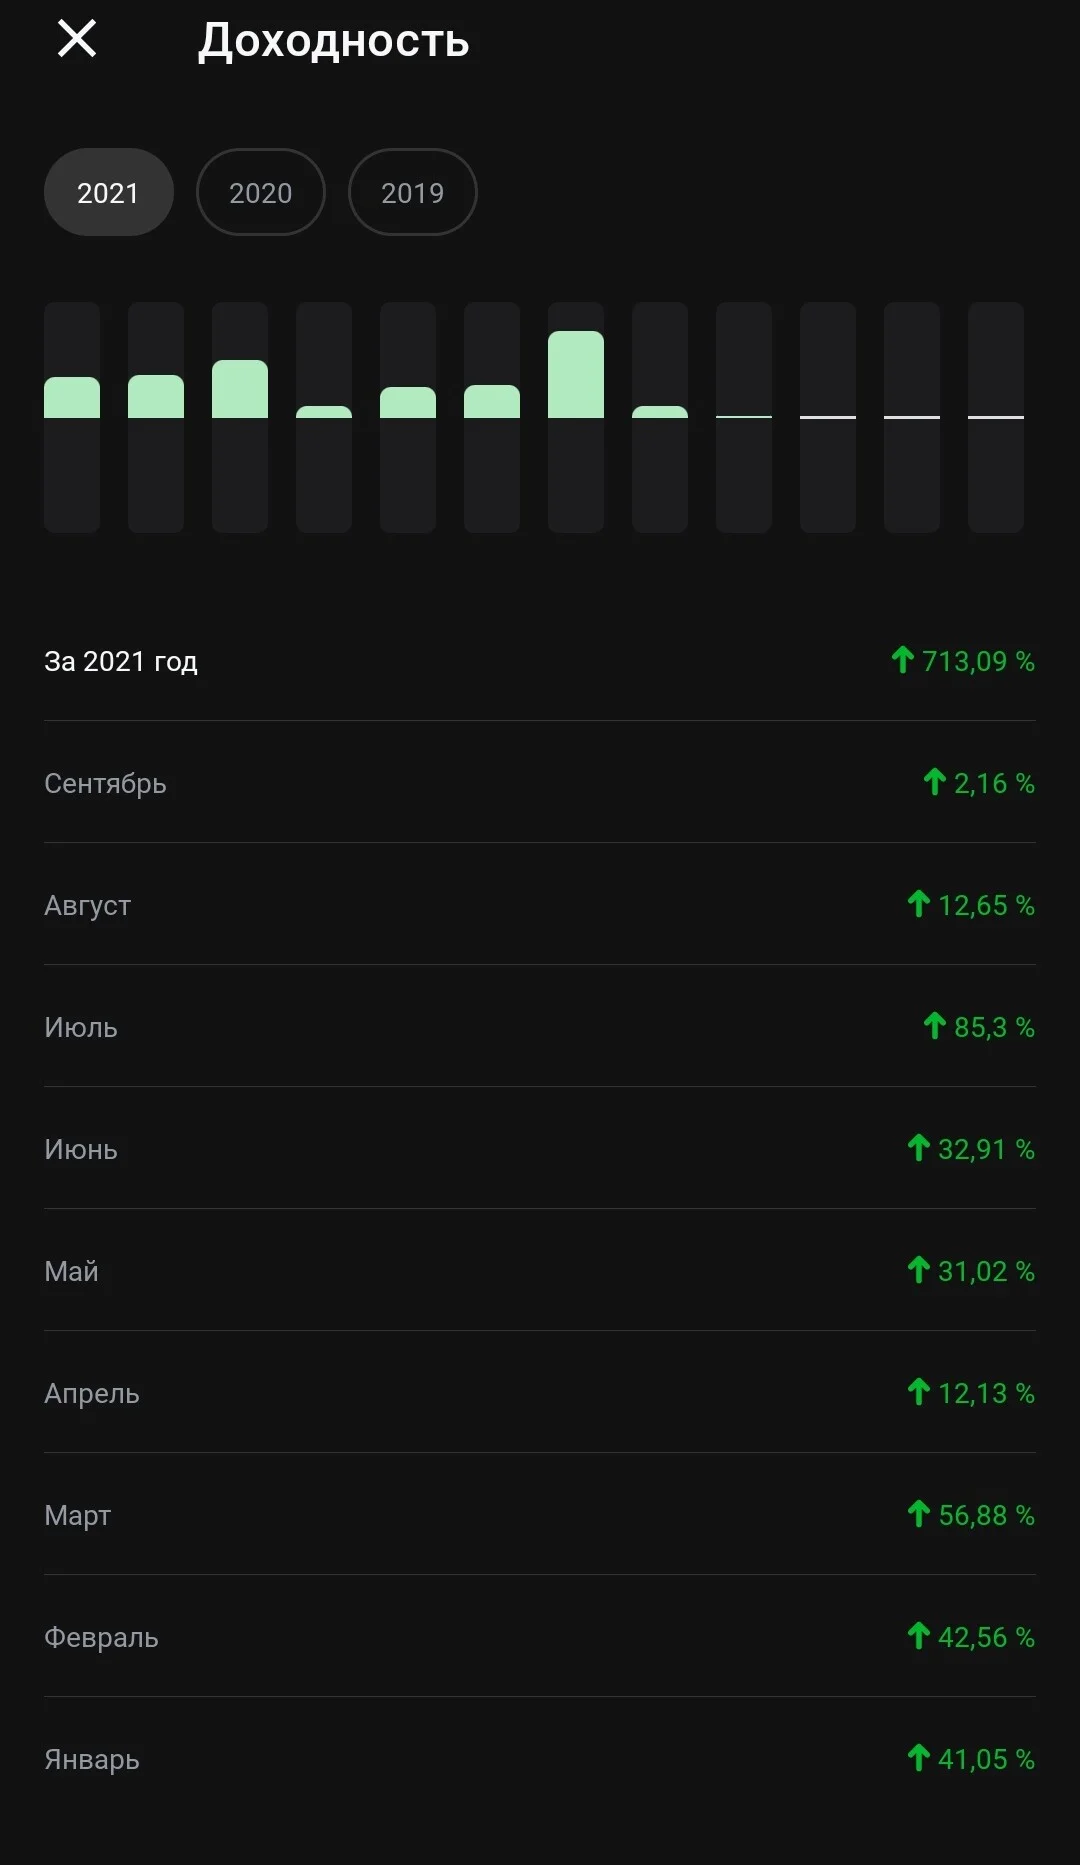
Task: Select the Май row
Action: tap(540, 1271)
